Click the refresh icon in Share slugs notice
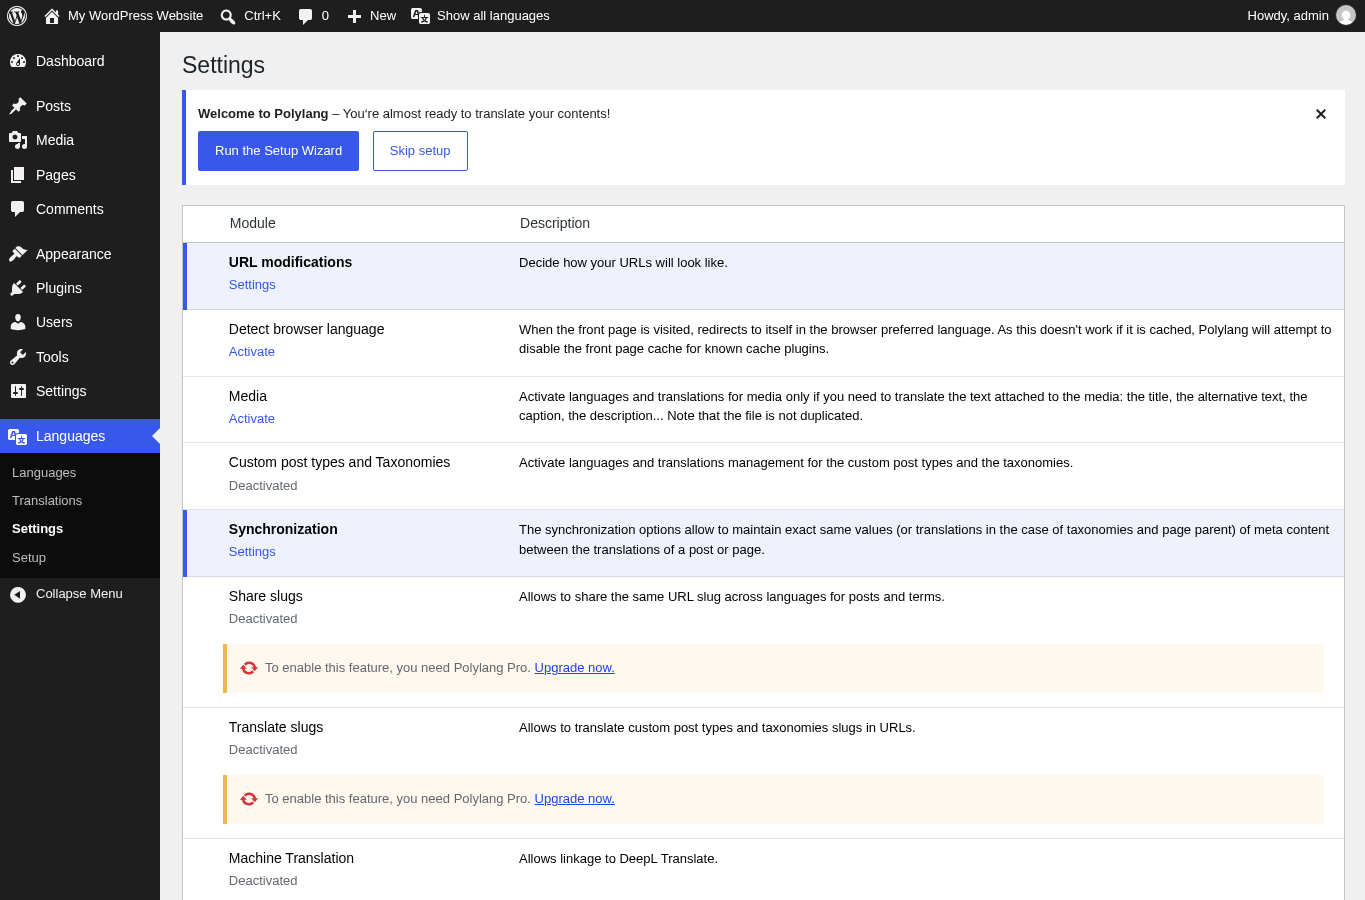Screen dimensions: 1365x900 pos(249,668)
